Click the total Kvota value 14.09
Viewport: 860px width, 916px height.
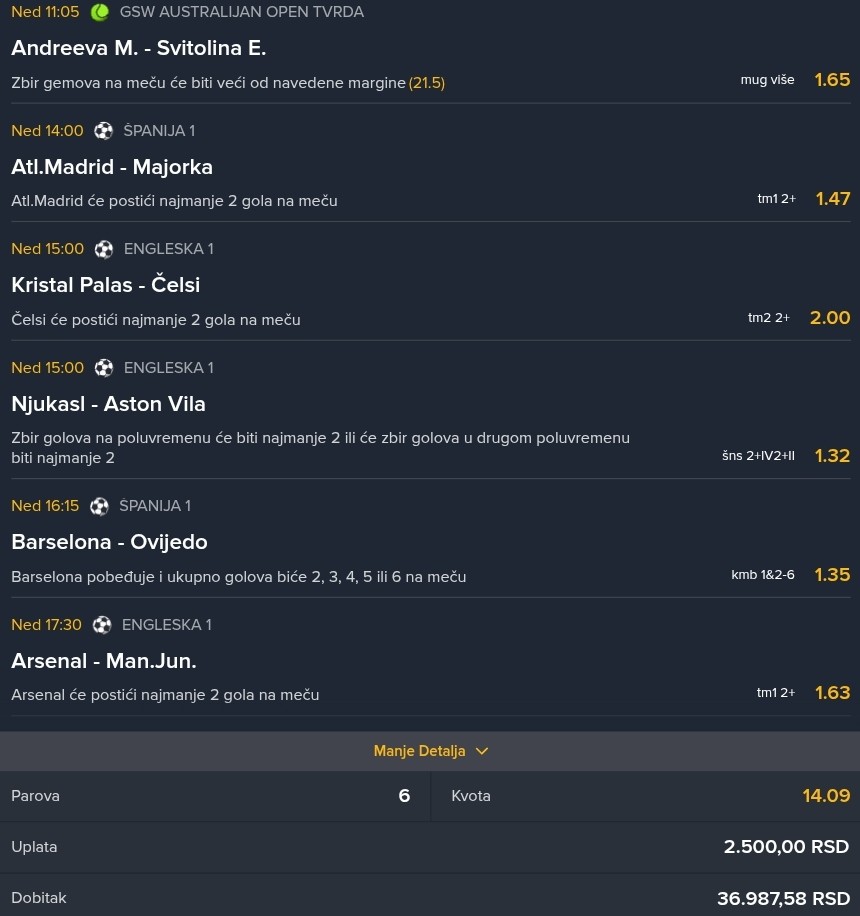click(825, 796)
